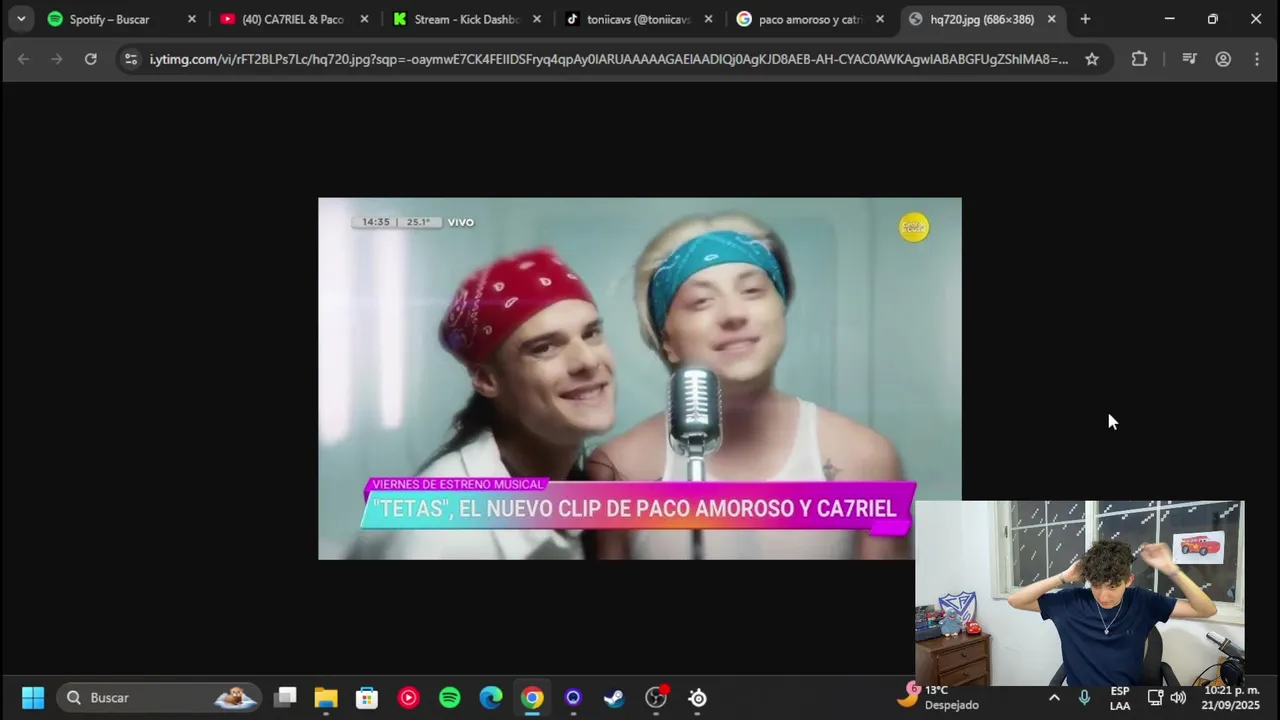
Task: Switch to the toniicavs TikTok tab
Action: pyautogui.click(x=639, y=19)
